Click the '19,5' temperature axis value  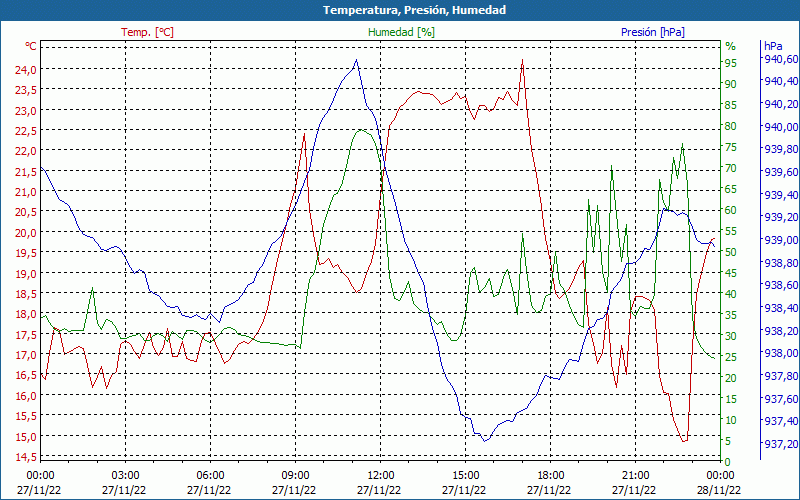pyautogui.click(x=26, y=253)
